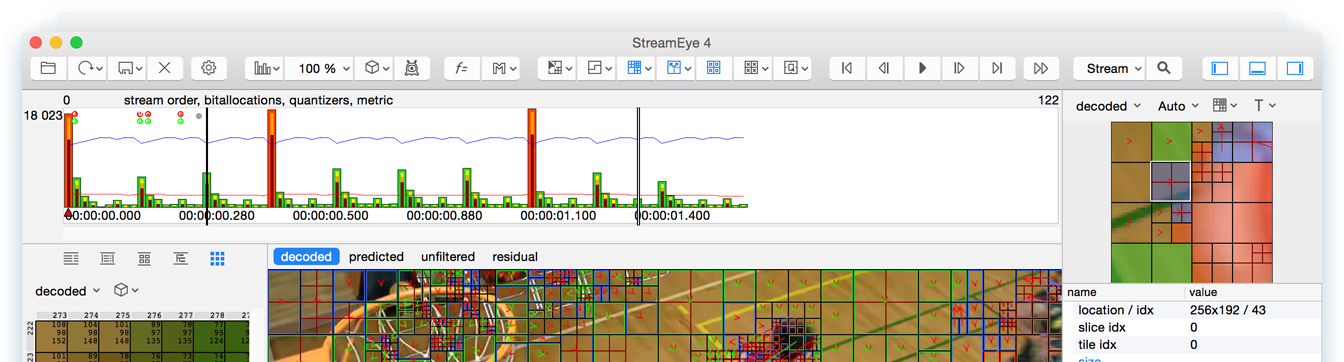Step forward one frame
The height and width of the screenshot is (362, 1344).
pyautogui.click(x=959, y=68)
